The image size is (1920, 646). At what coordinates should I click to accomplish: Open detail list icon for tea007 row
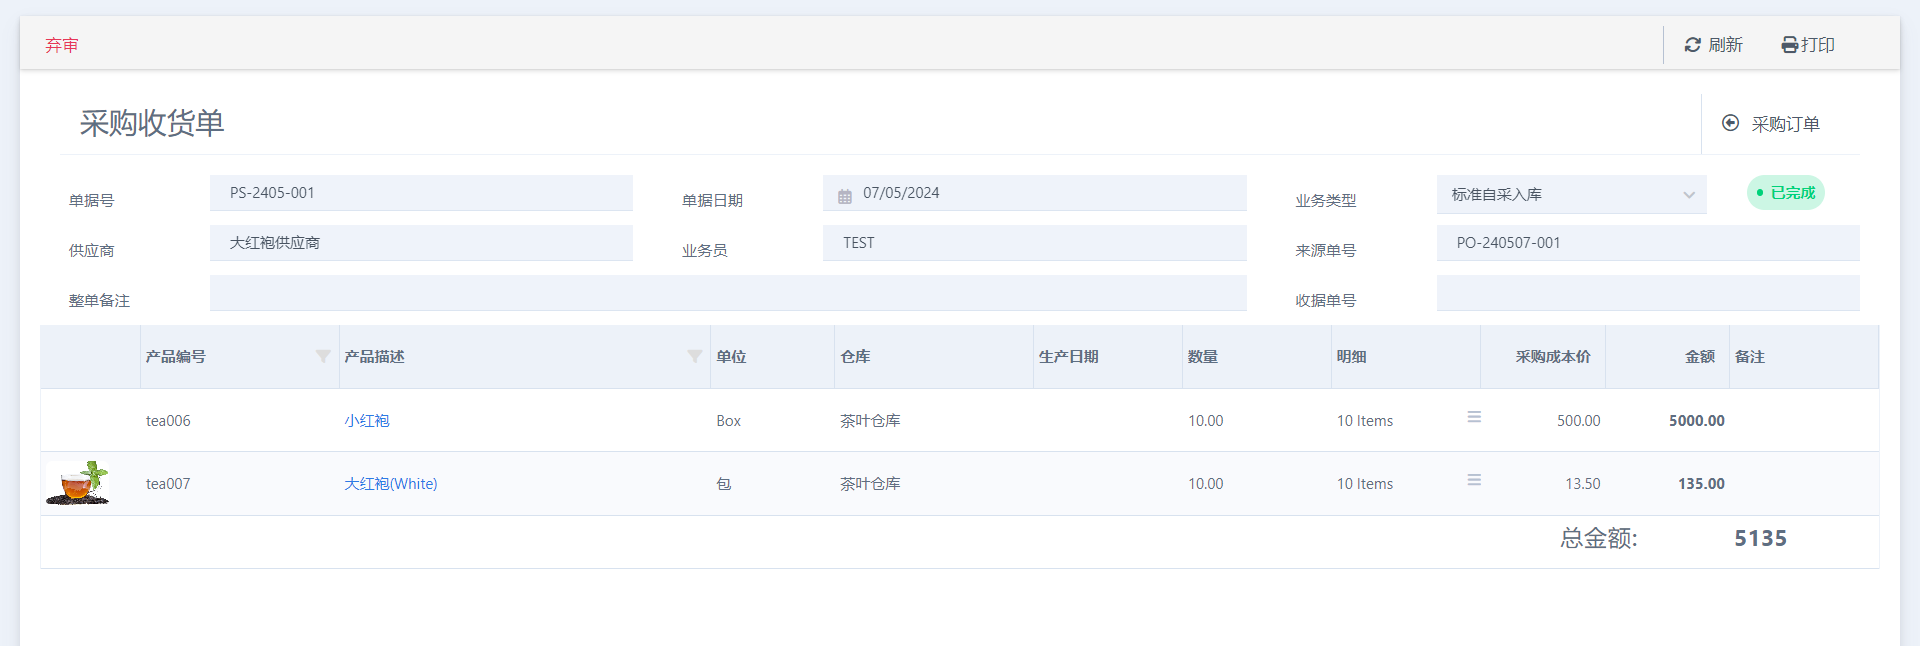point(1474,480)
